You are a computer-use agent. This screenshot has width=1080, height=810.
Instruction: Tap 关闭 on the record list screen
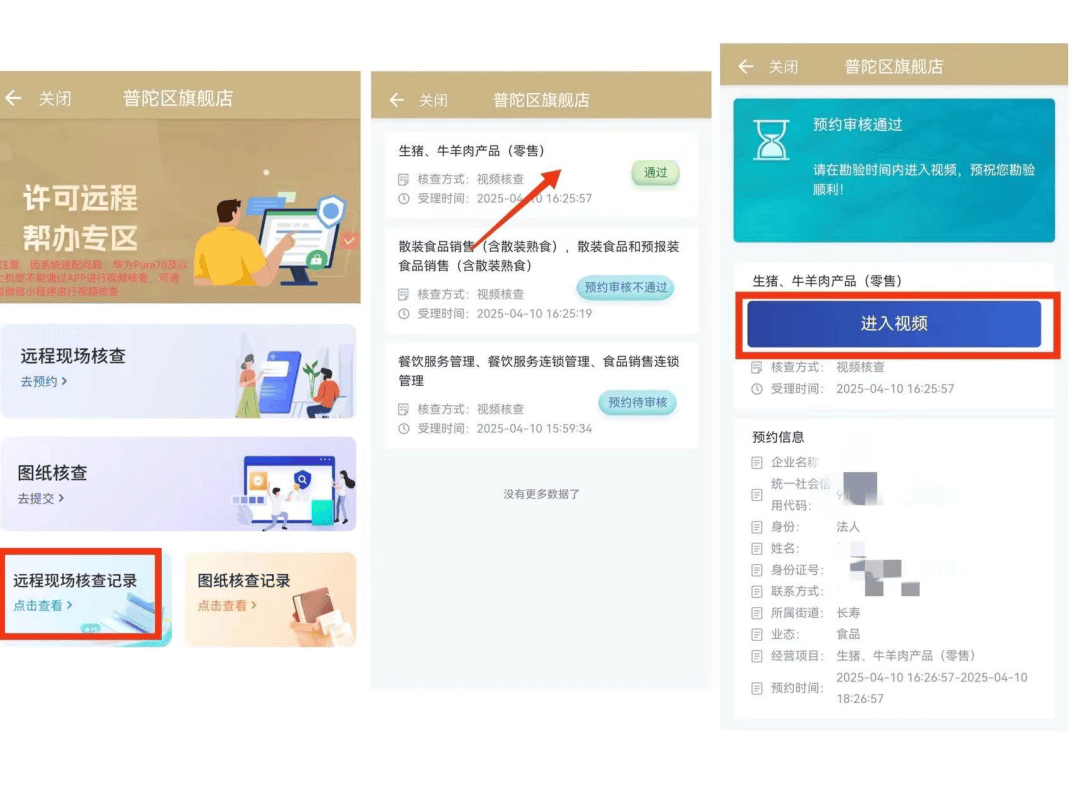pyautogui.click(x=433, y=100)
